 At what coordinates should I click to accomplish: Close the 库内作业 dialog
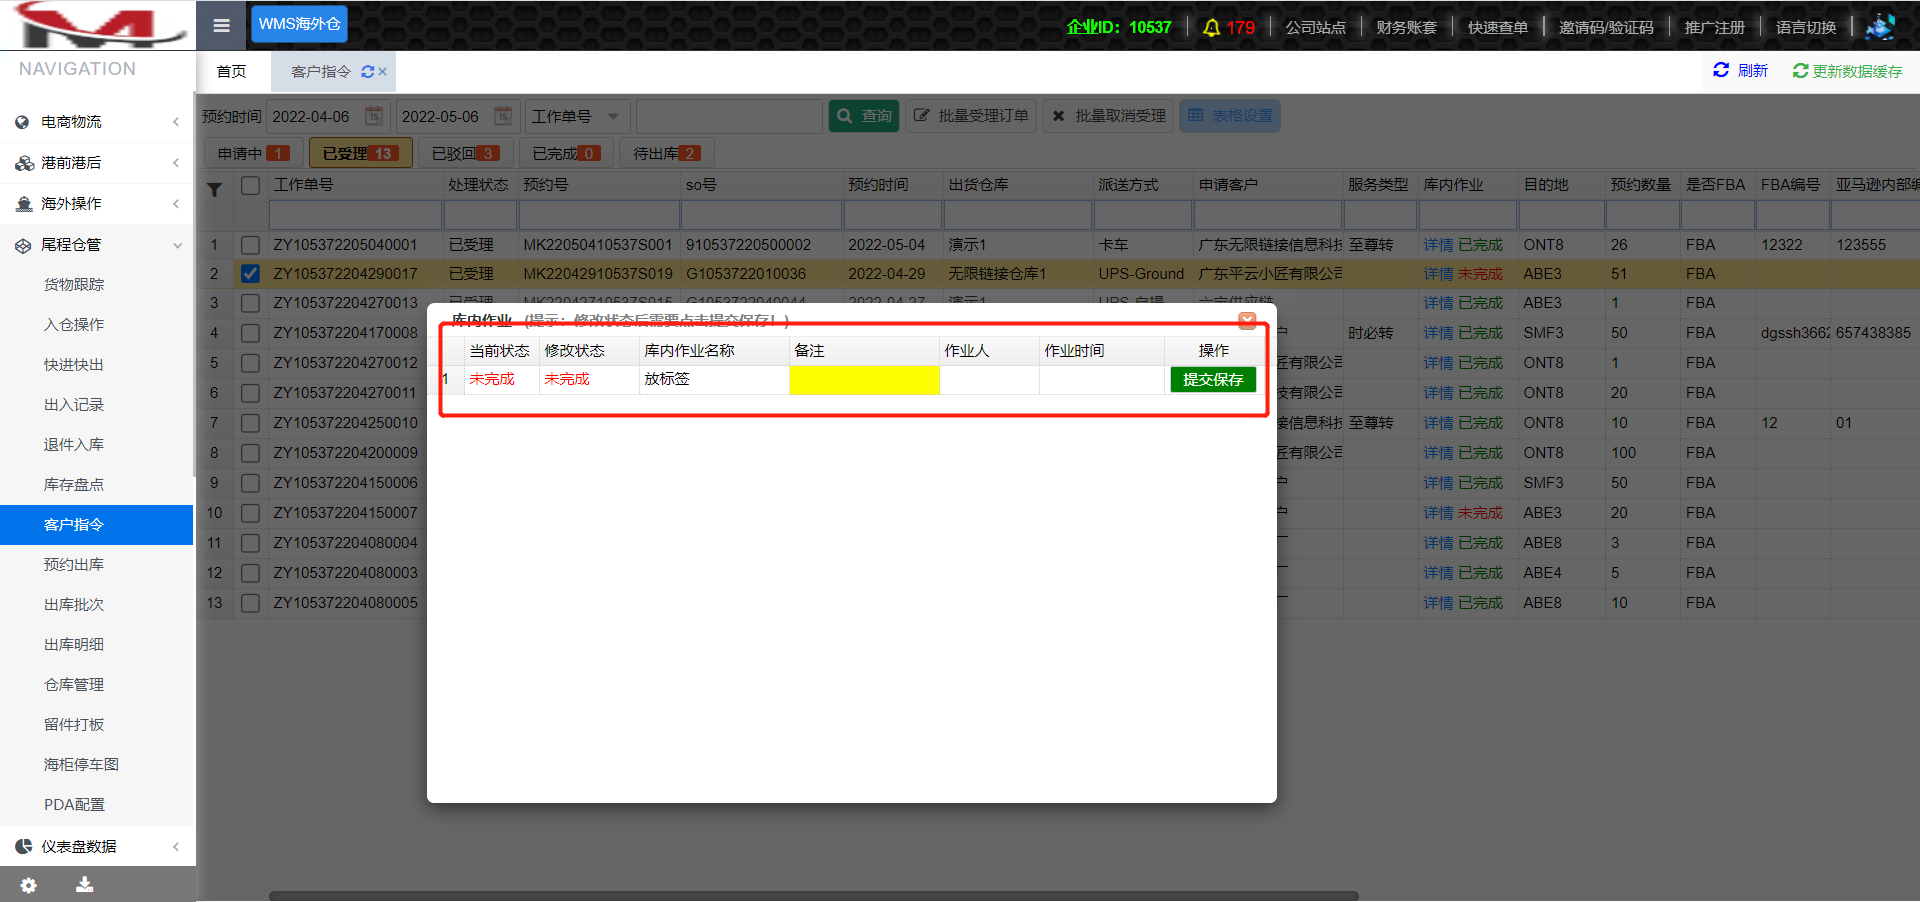click(x=1247, y=320)
